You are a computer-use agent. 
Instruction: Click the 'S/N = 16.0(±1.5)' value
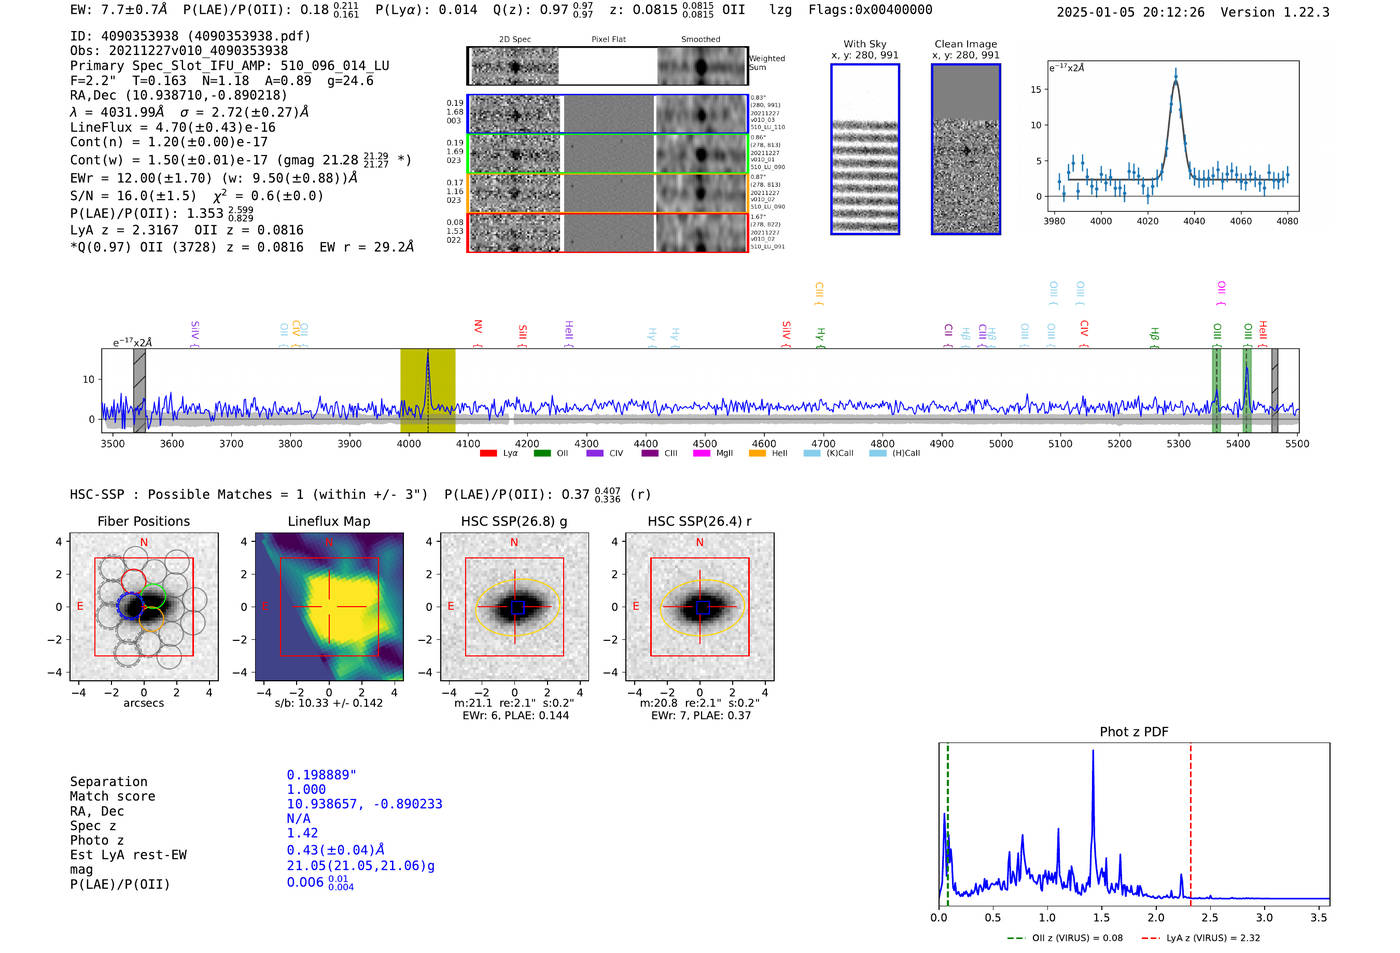[133, 196]
